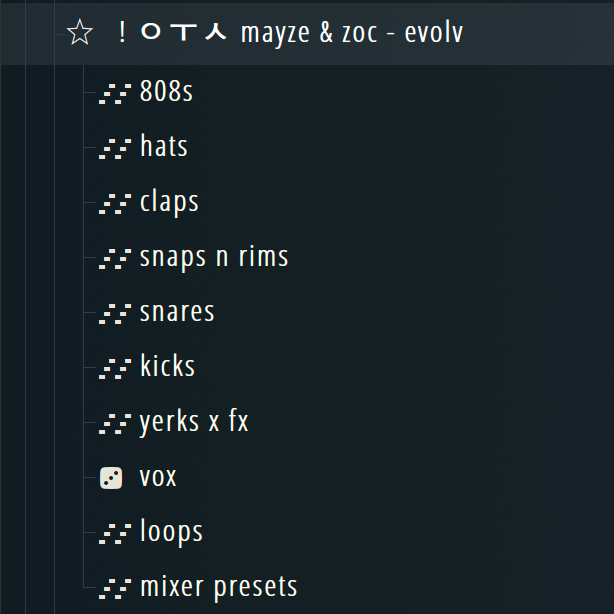Screen dimensions: 614x614
Task: Click the hats folder icon
Action: pos(114,149)
